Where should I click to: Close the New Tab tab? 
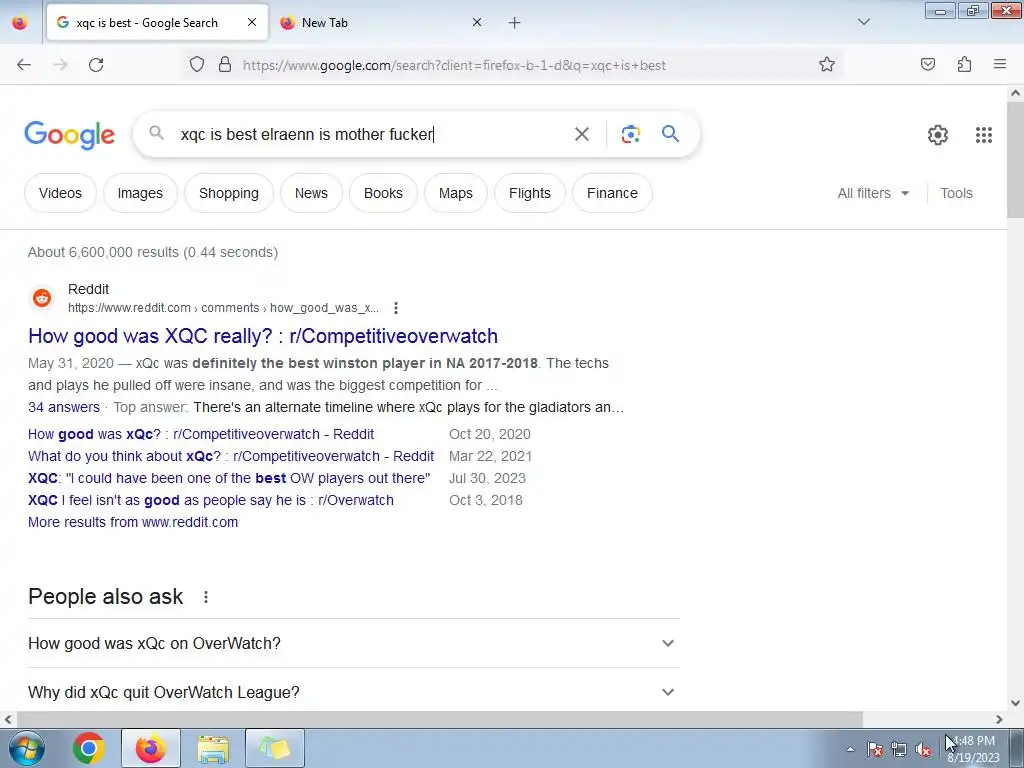[x=477, y=23]
